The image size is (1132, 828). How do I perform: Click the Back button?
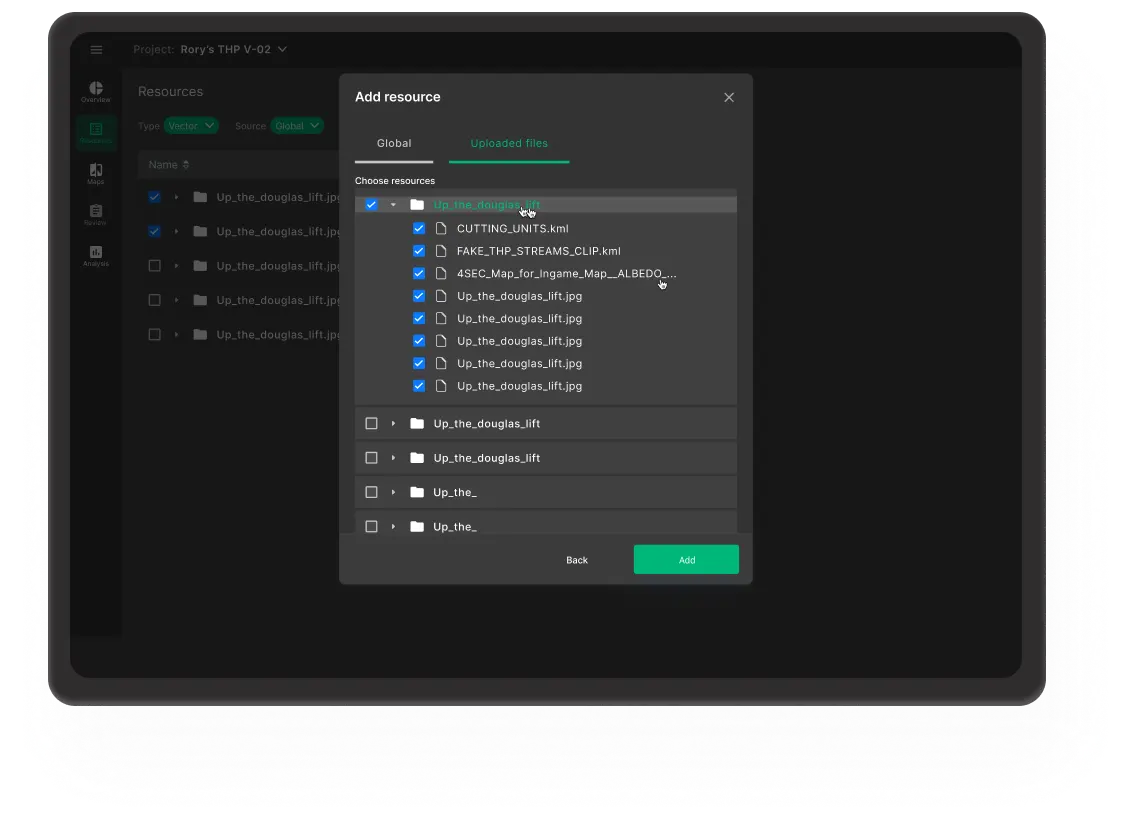tap(577, 560)
